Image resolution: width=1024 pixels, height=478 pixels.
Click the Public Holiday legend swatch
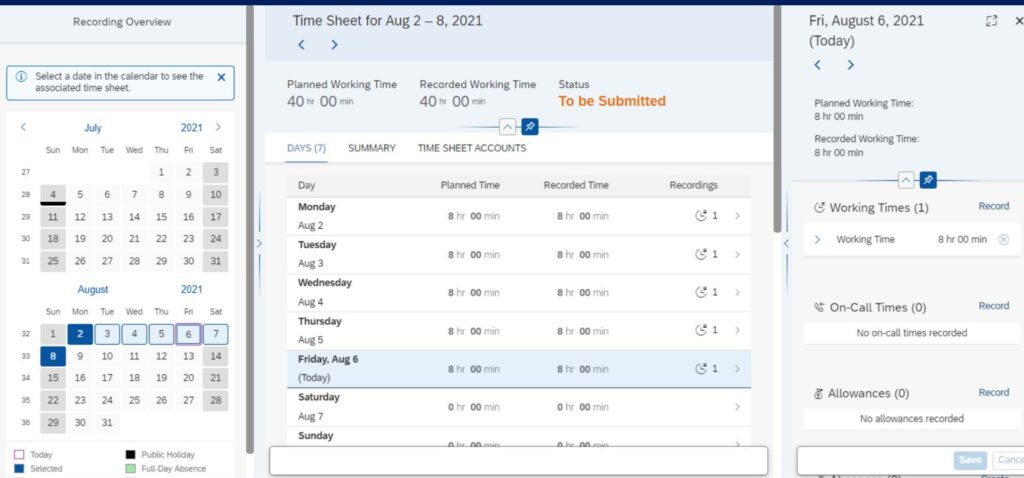pyautogui.click(x=131, y=454)
